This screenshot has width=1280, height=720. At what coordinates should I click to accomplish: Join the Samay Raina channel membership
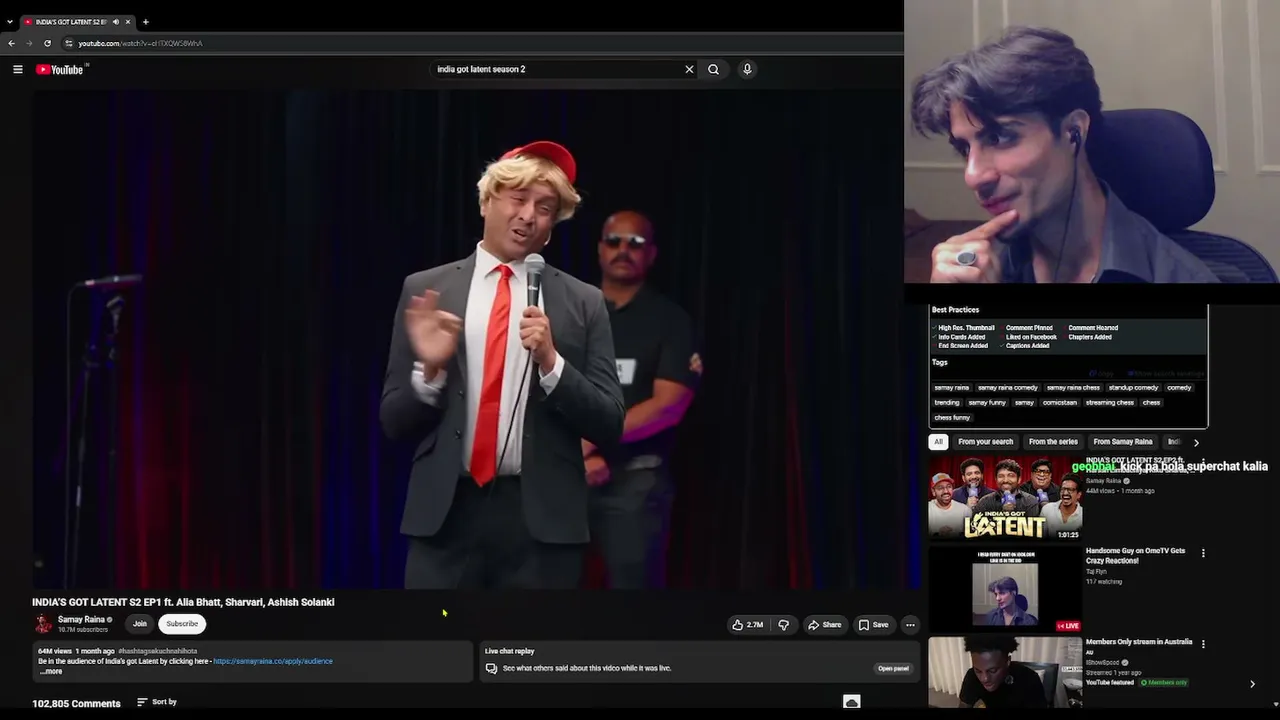tap(140, 624)
